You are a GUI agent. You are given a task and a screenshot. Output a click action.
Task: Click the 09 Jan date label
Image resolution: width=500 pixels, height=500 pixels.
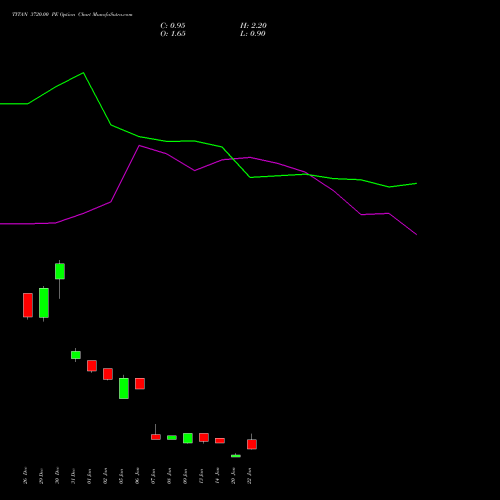185,475
